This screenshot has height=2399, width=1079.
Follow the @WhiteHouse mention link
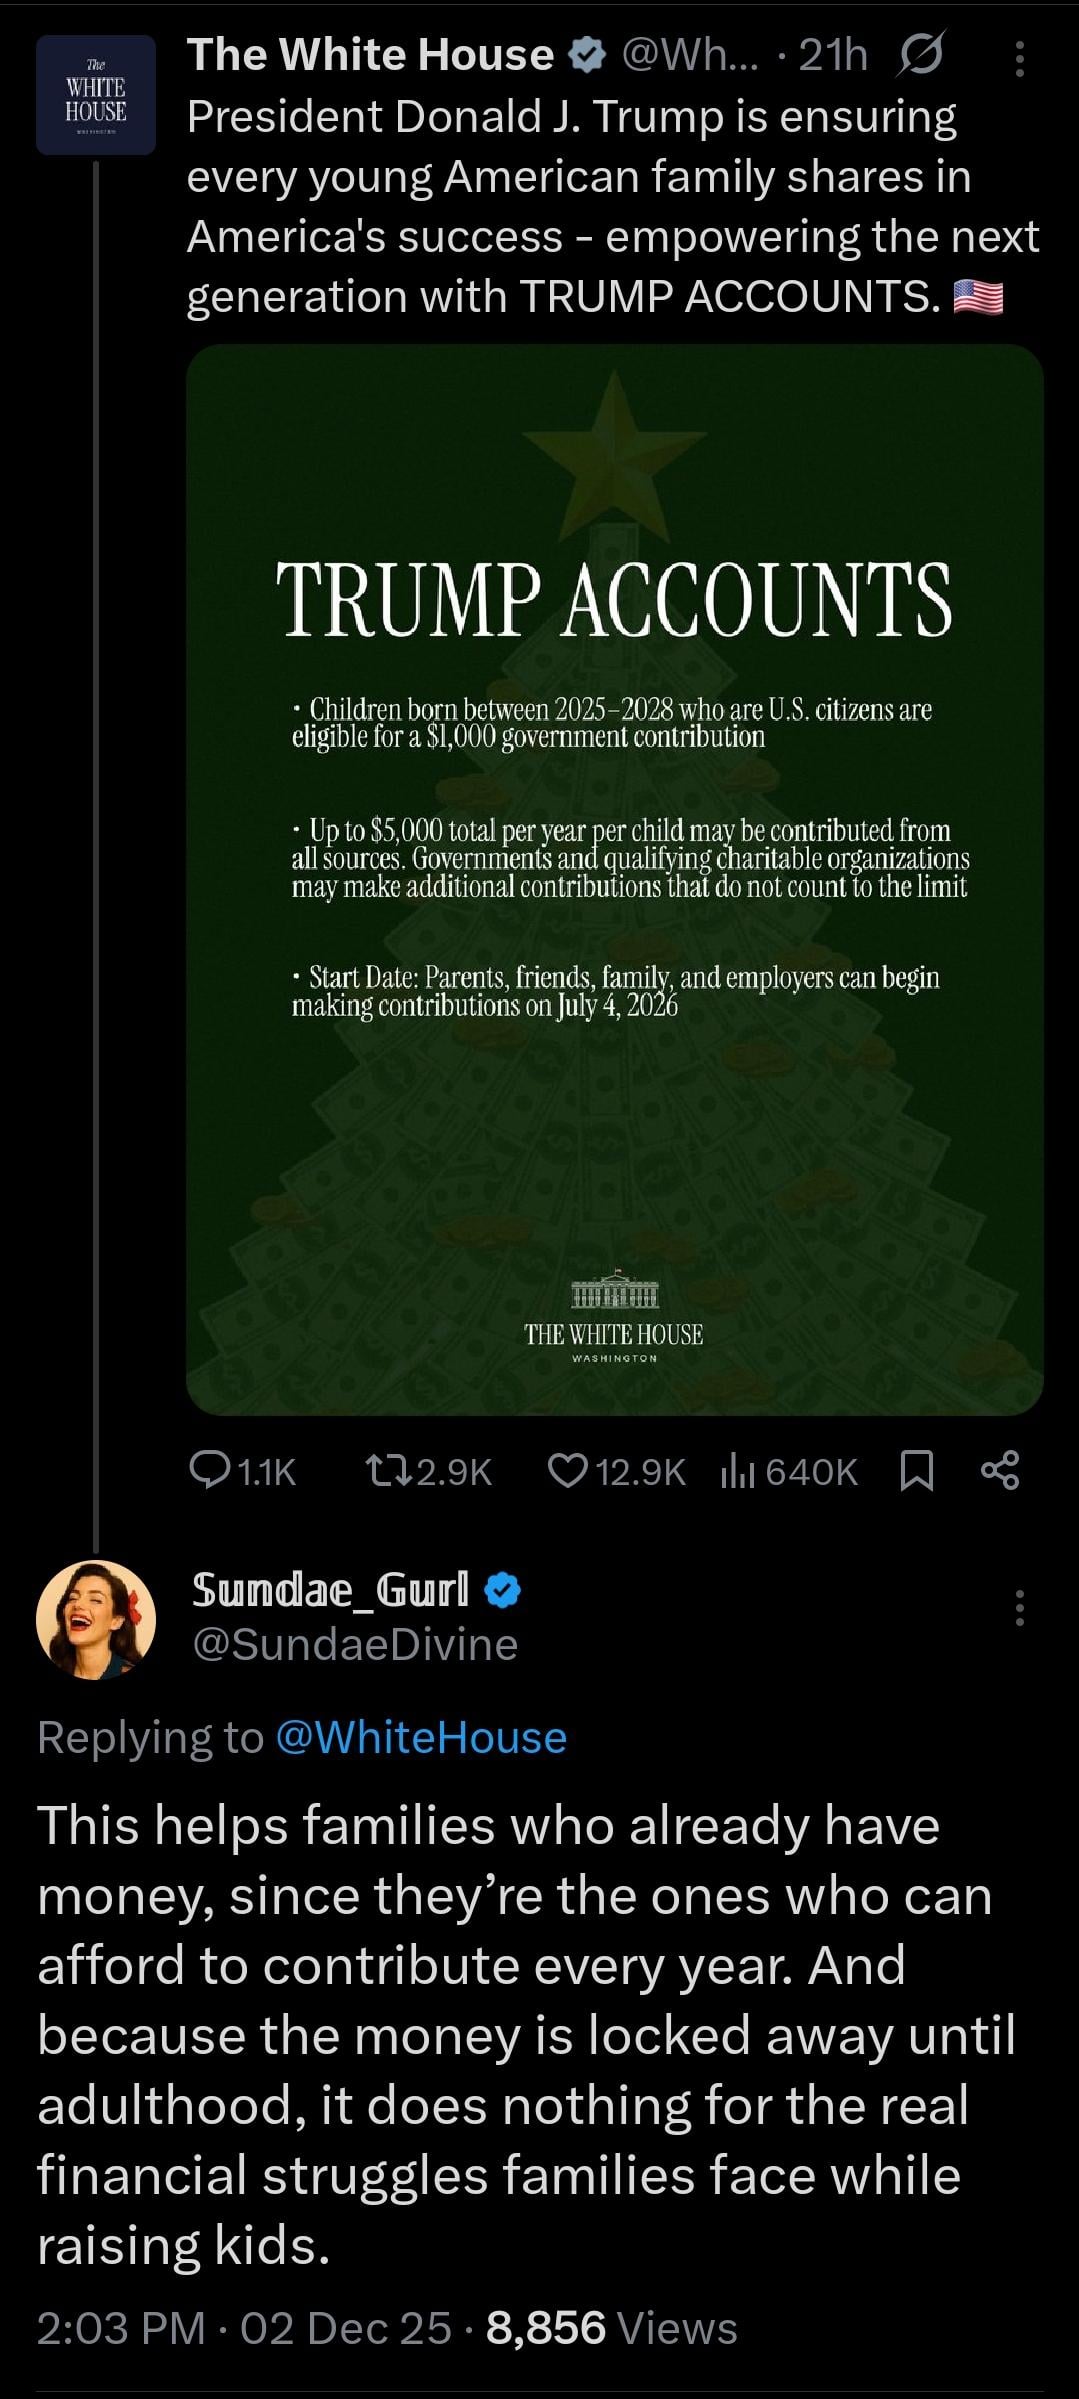pyautogui.click(x=420, y=1737)
